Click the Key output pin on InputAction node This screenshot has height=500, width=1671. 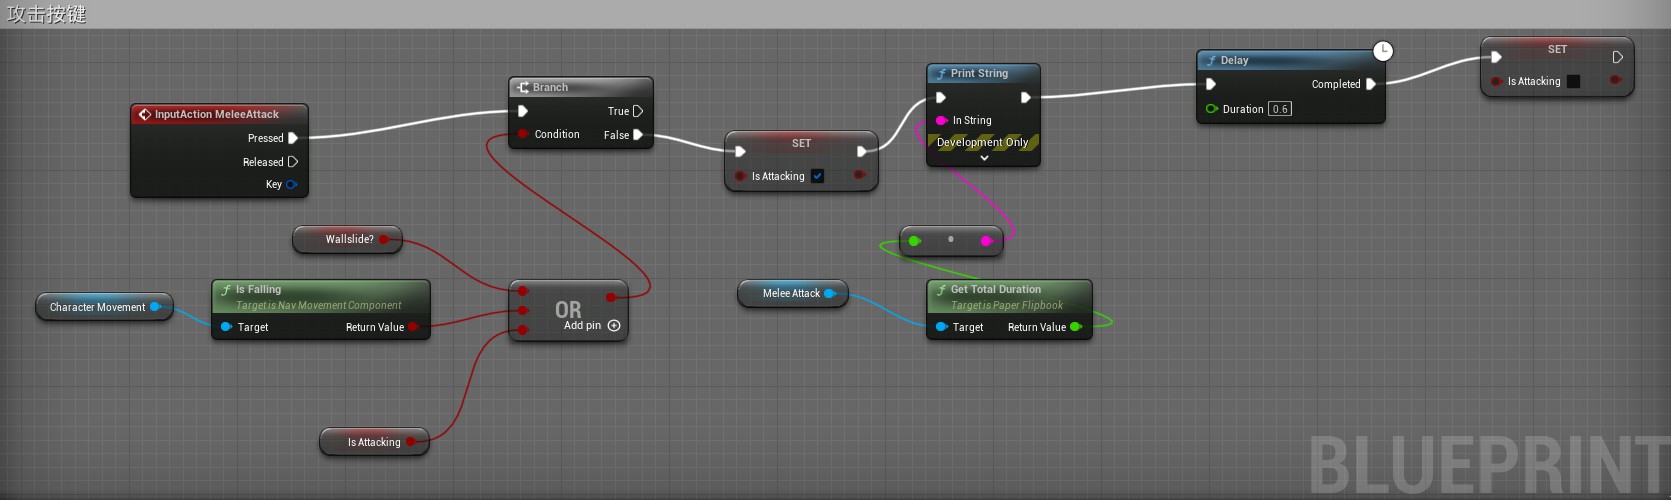[292, 185]
